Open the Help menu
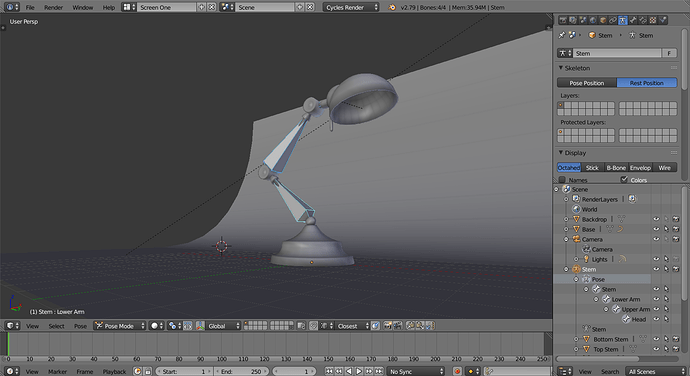690x376 pixels. click(109, 7)
